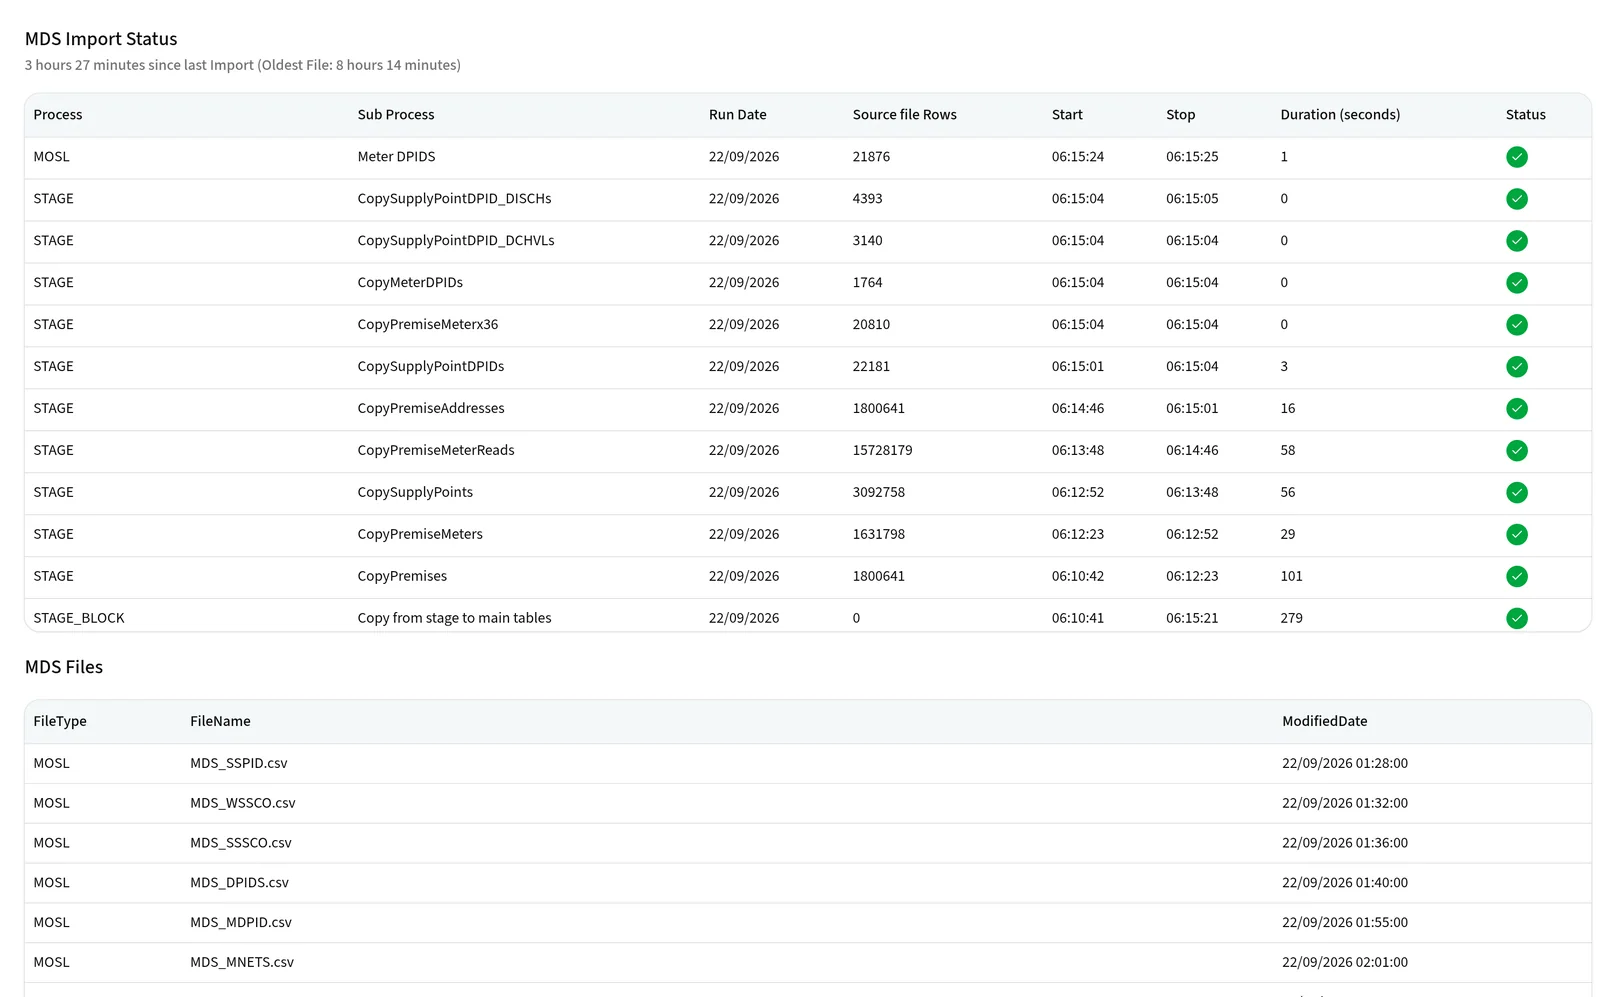1600x997 pixels.
Task: Click status check icon for CopySupplyPointDPID_DCHVLs
Action: 1517,241
